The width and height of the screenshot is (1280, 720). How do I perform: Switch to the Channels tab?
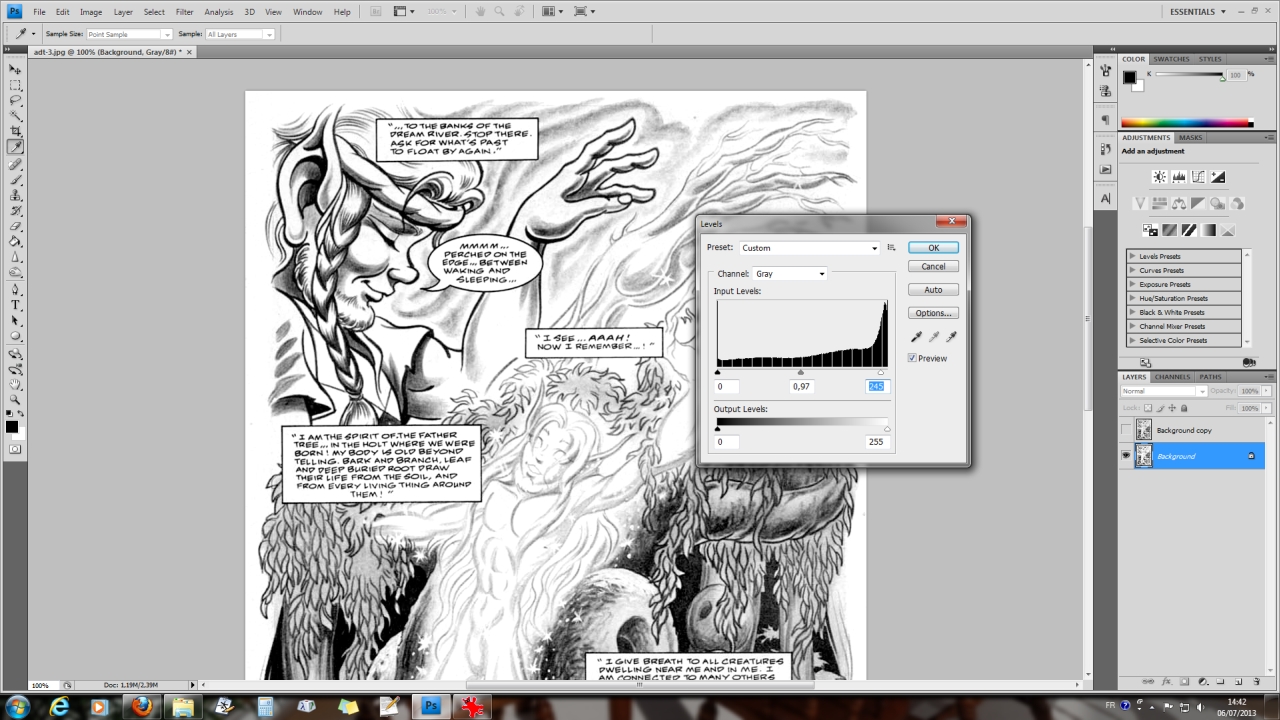point(1172,377)
